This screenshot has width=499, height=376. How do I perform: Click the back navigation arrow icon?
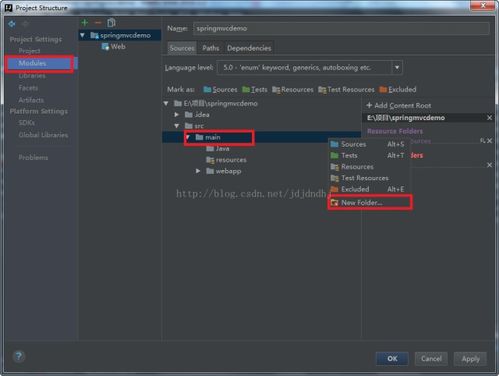click(12, 24)
